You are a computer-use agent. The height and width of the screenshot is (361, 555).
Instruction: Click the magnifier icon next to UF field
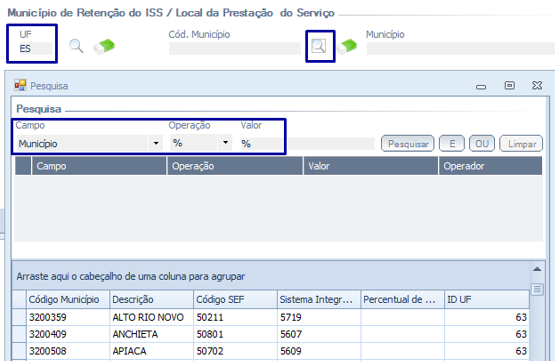click(x=76, y=46)
